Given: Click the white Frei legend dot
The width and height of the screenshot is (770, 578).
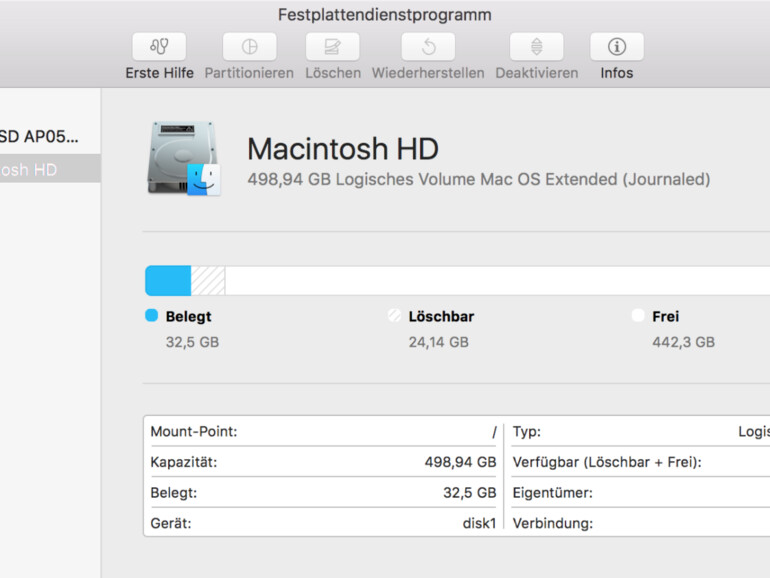Looking at the screenshot, I should click(638, 315).
